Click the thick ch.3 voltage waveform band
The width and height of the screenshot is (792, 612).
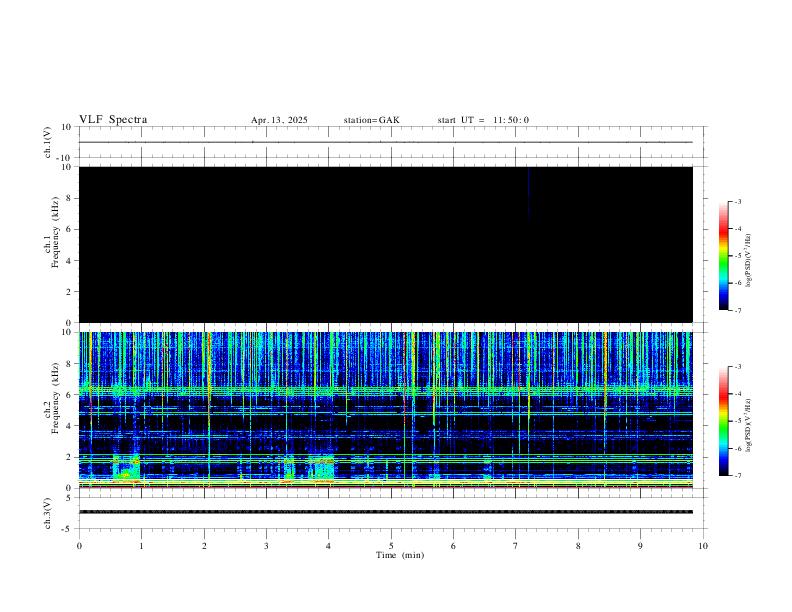click(386, 512)
